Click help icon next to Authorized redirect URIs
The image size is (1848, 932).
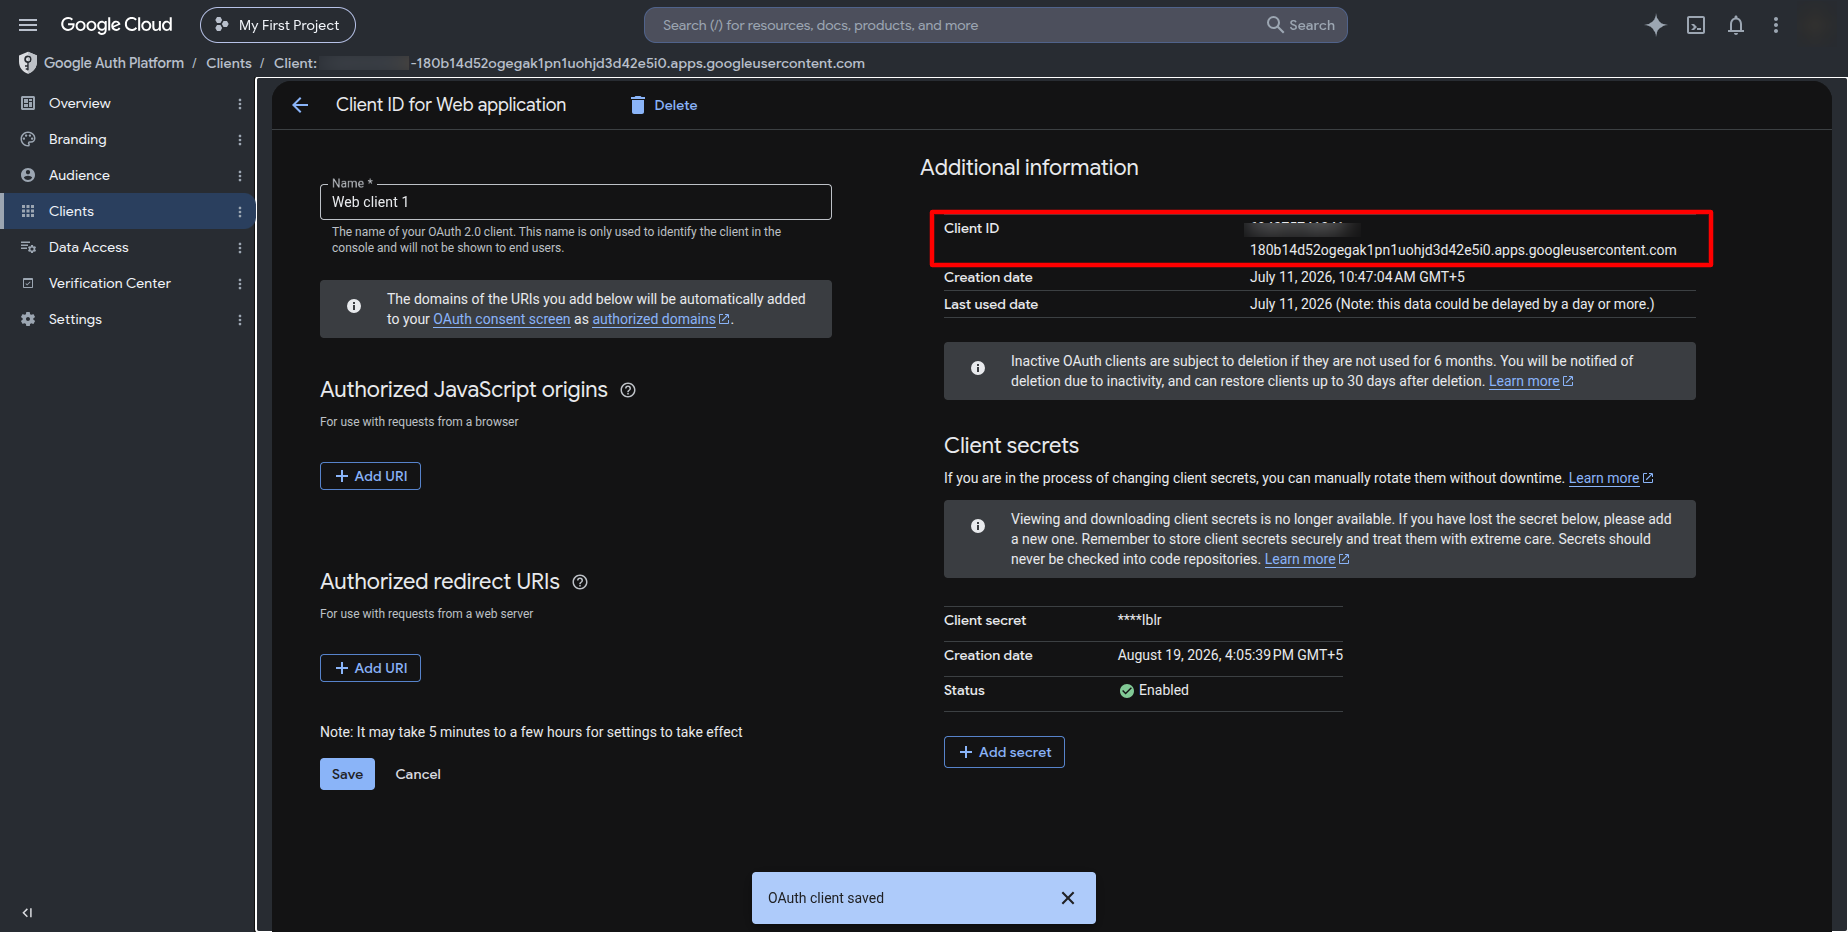[x=580, y=582]
